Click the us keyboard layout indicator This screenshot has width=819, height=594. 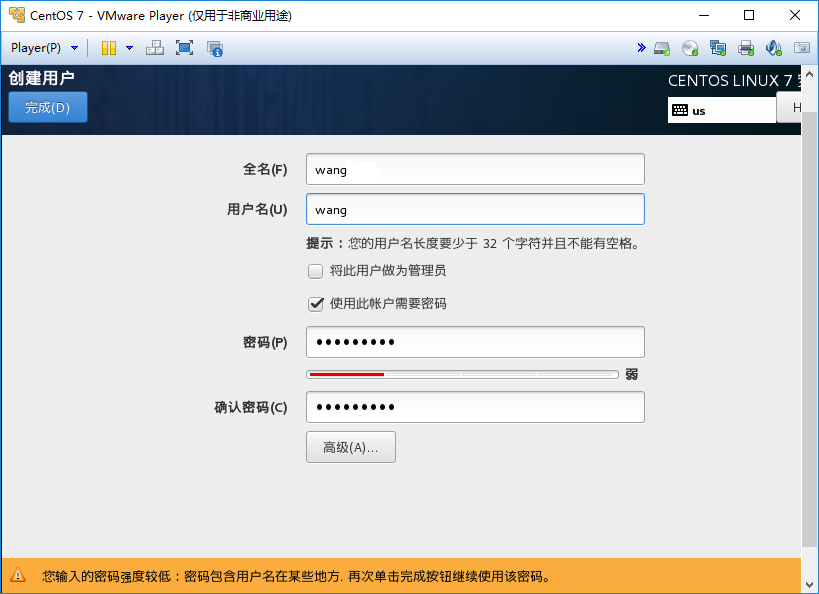721,110
